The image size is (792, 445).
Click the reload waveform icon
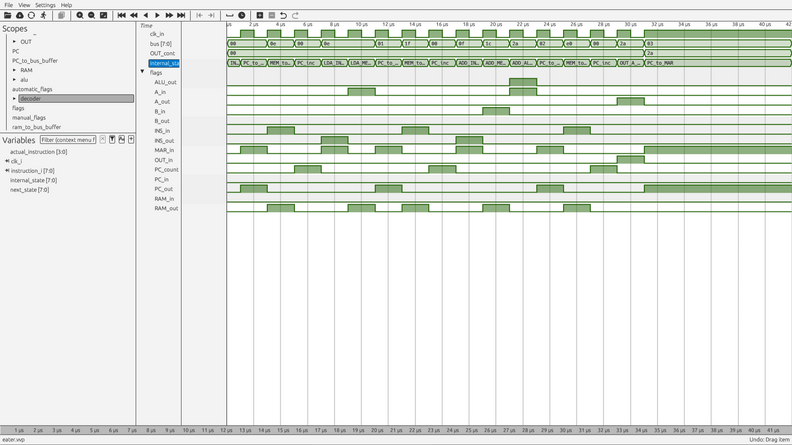click(x=31, y=15)
